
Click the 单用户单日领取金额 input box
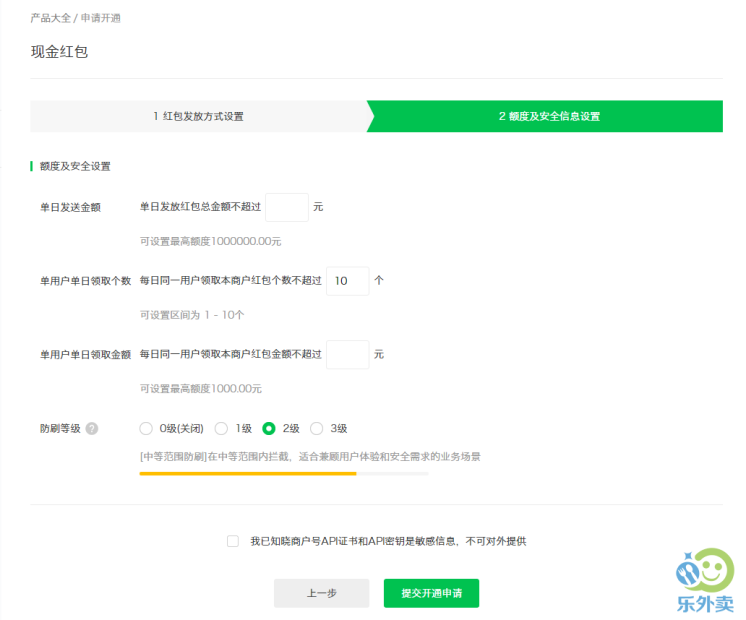(347, 354)
